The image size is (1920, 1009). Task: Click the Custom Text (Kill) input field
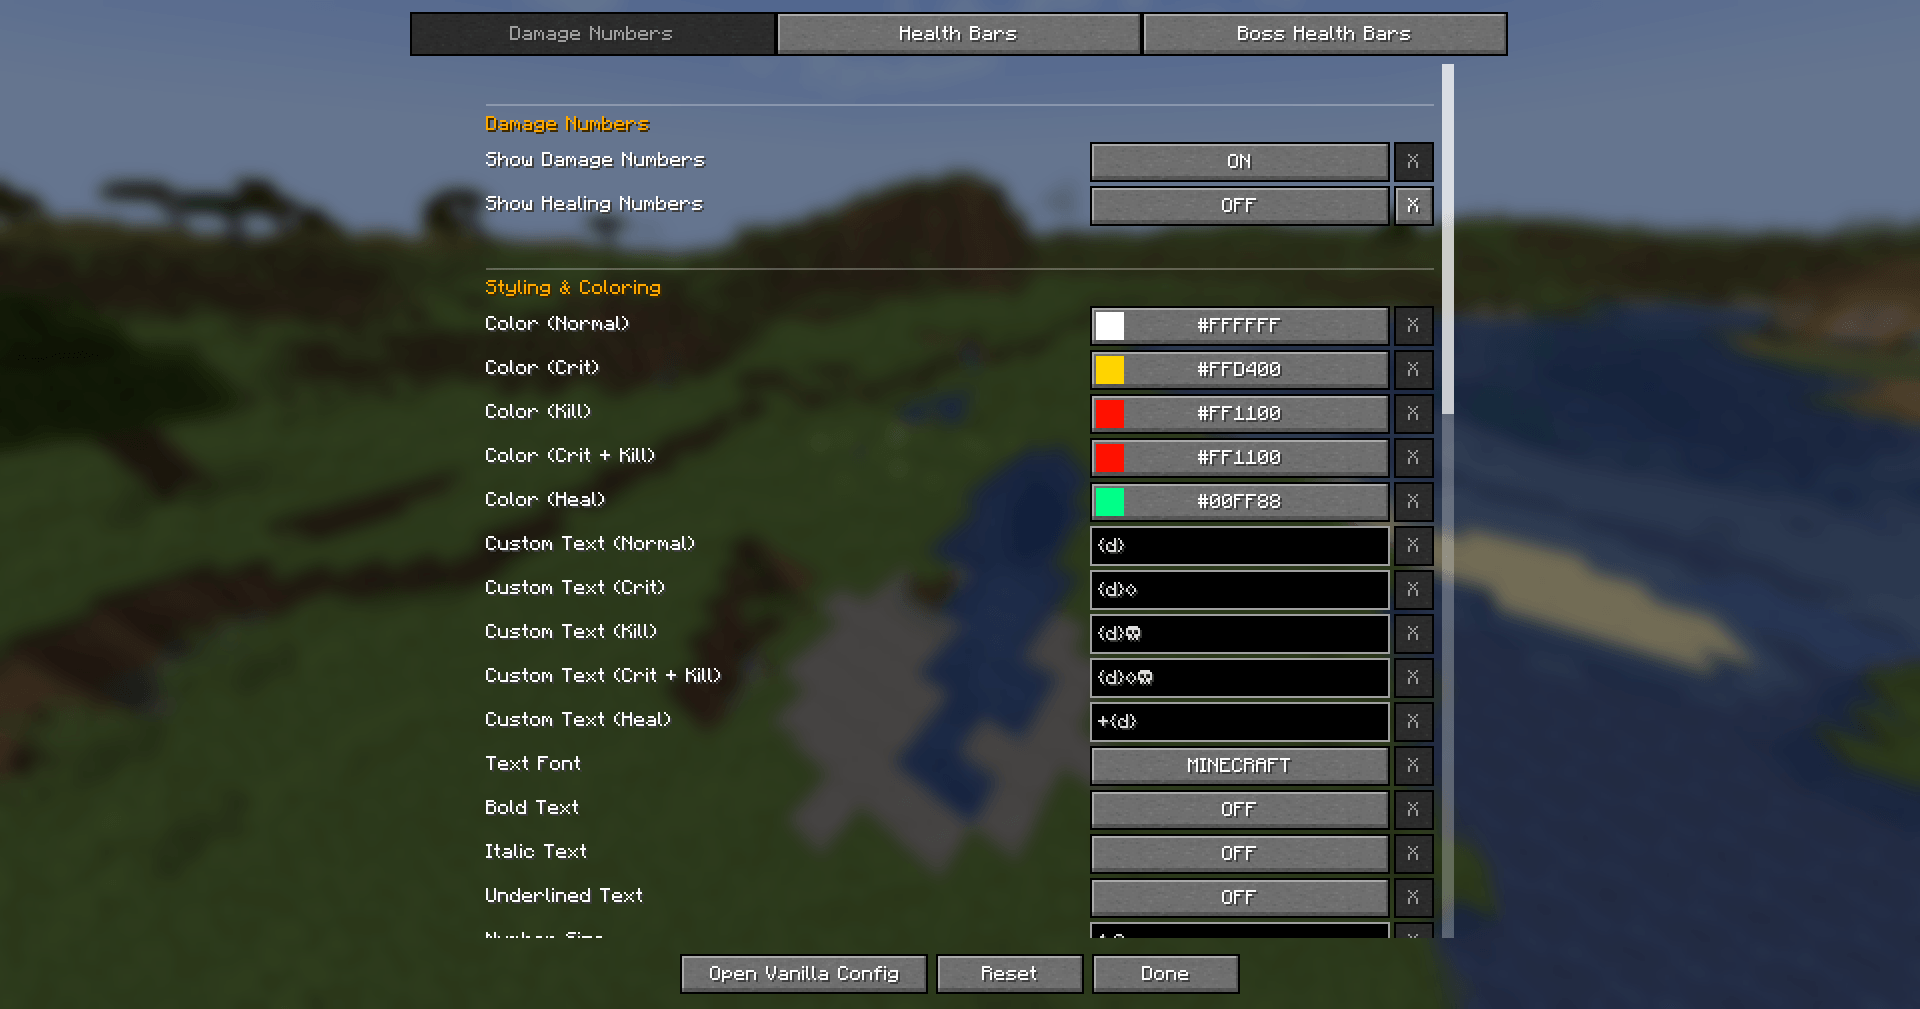click(1239, 633)
